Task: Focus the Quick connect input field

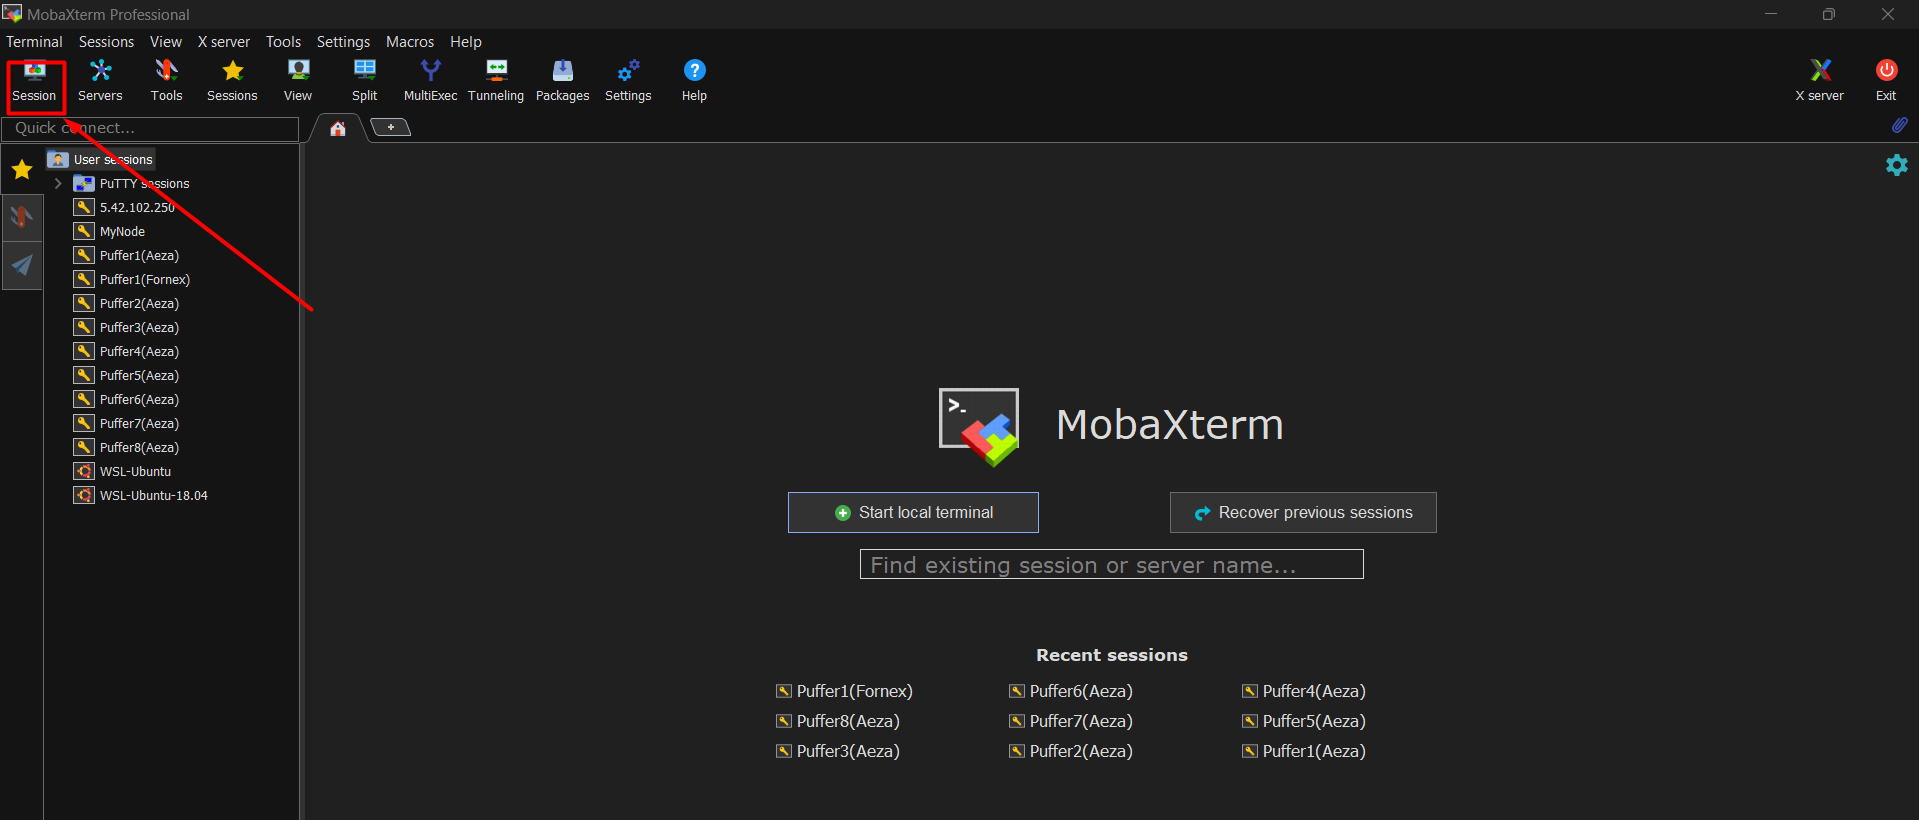Action: click(150, 128)
